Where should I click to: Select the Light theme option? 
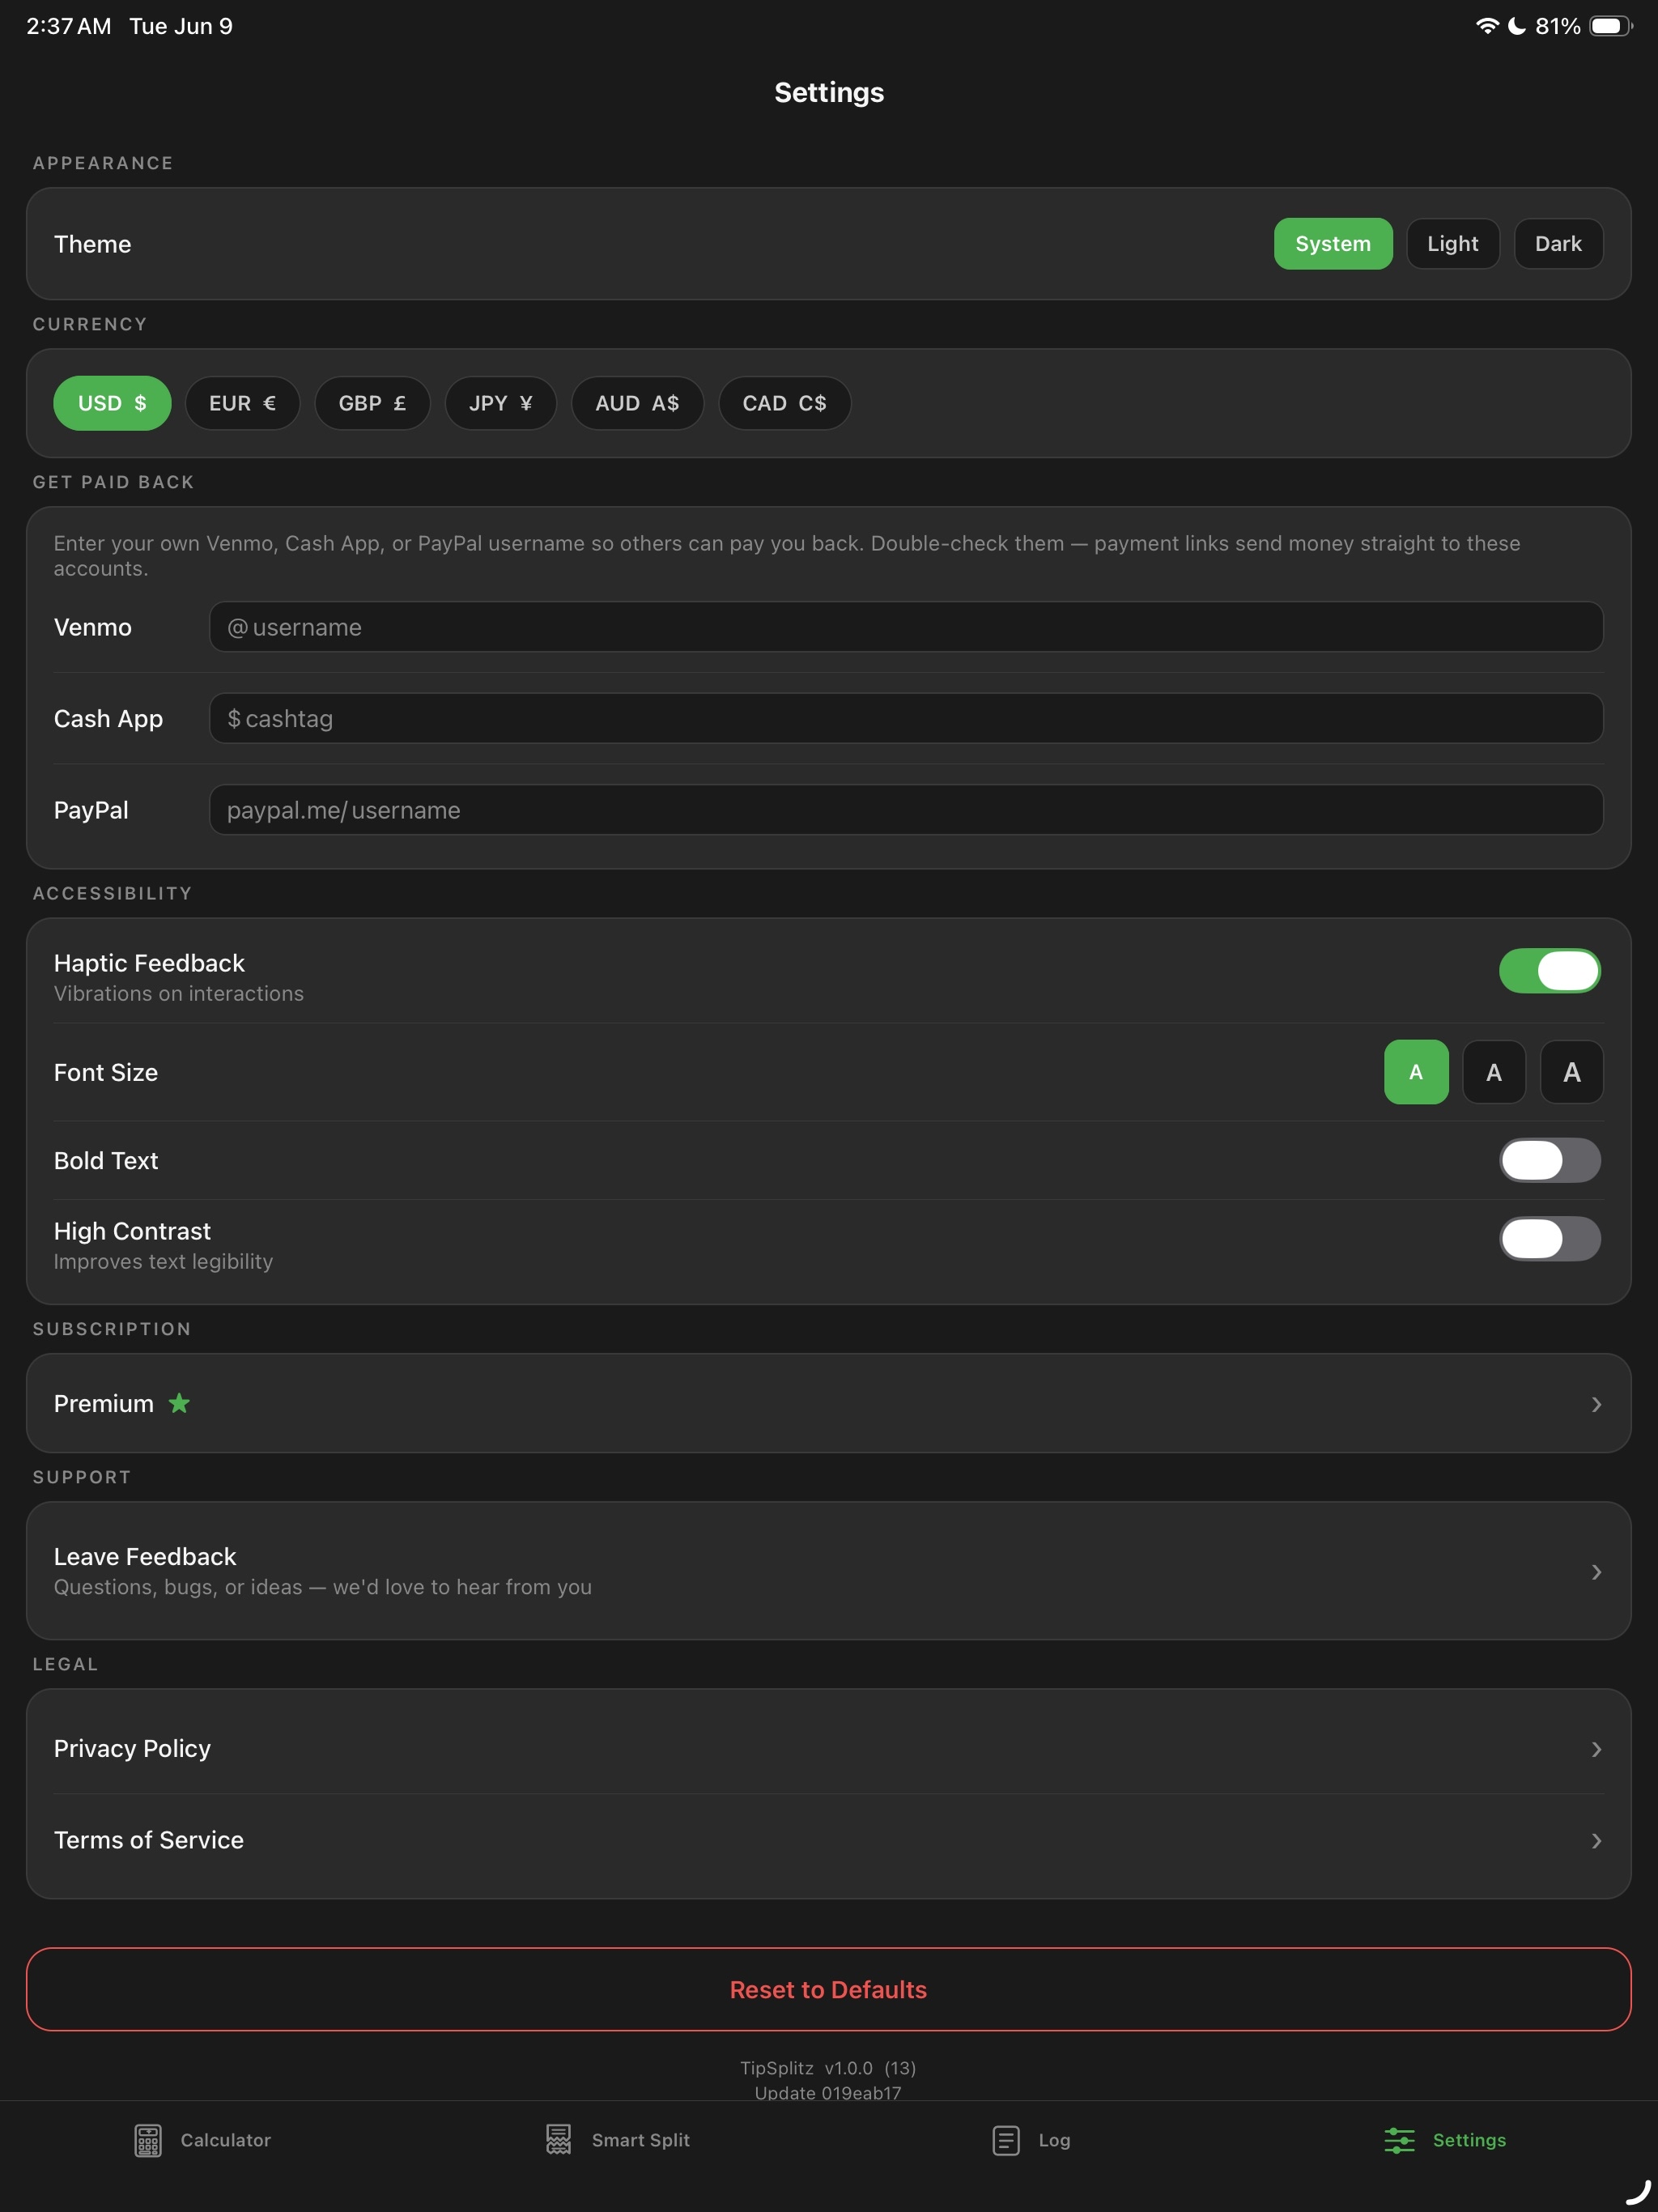coord(1452,244)
